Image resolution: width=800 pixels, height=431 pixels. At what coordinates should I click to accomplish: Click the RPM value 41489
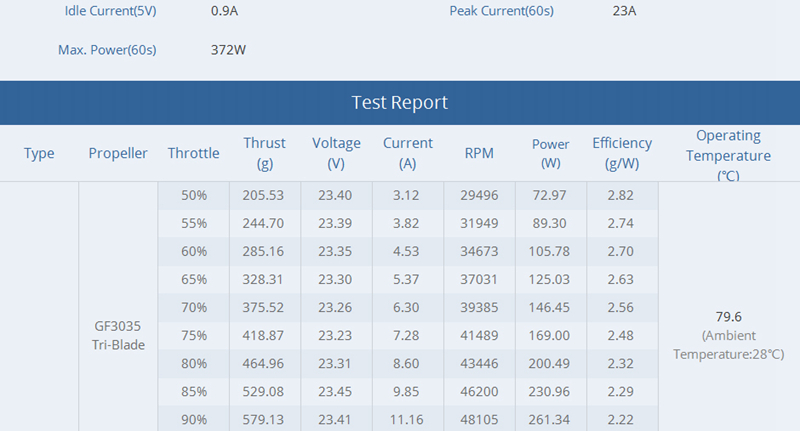479,334
